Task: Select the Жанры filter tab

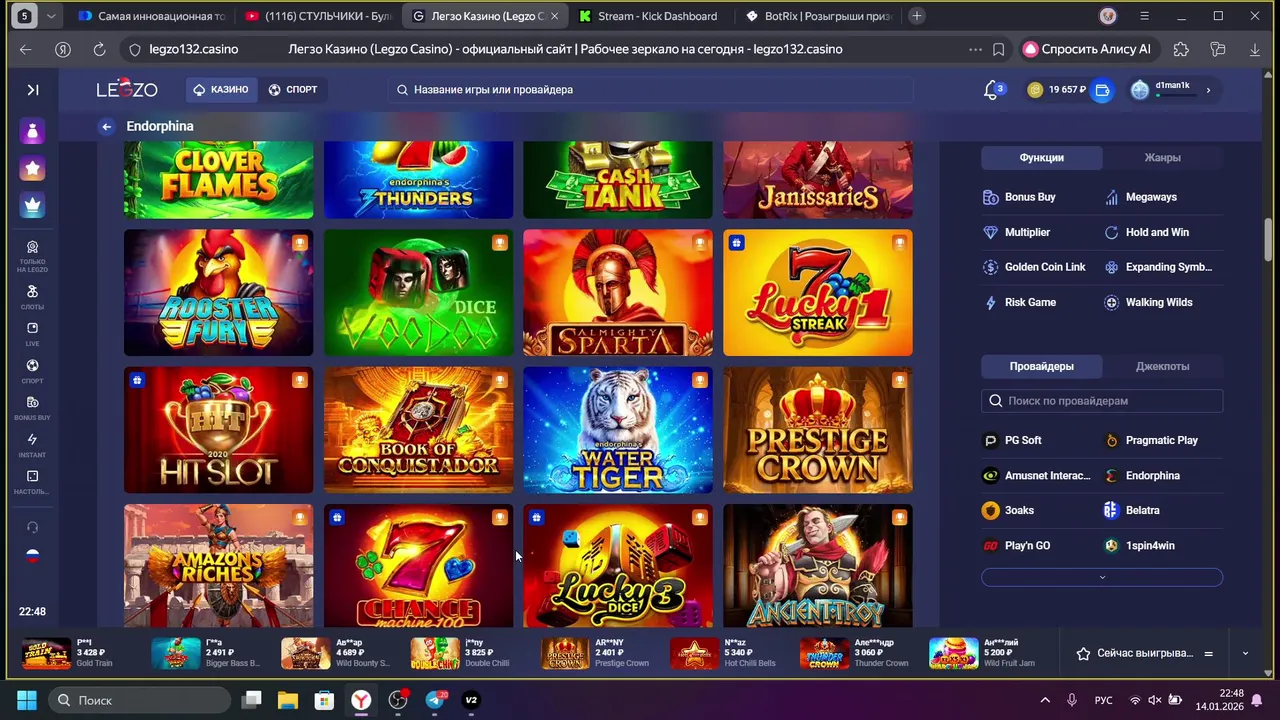Action: pyautogui.click(x=1162, y=157)
